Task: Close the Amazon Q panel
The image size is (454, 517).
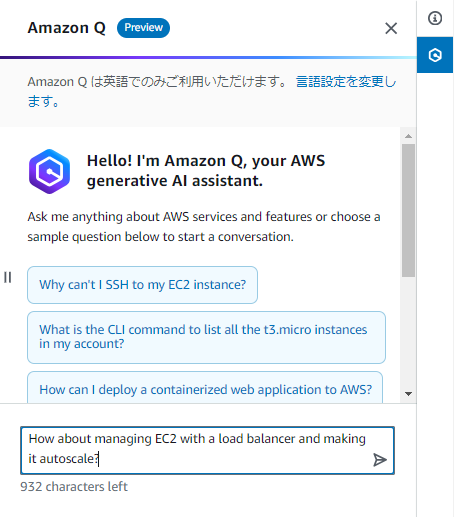Action: pyautogui.click(x=391, y=28)
